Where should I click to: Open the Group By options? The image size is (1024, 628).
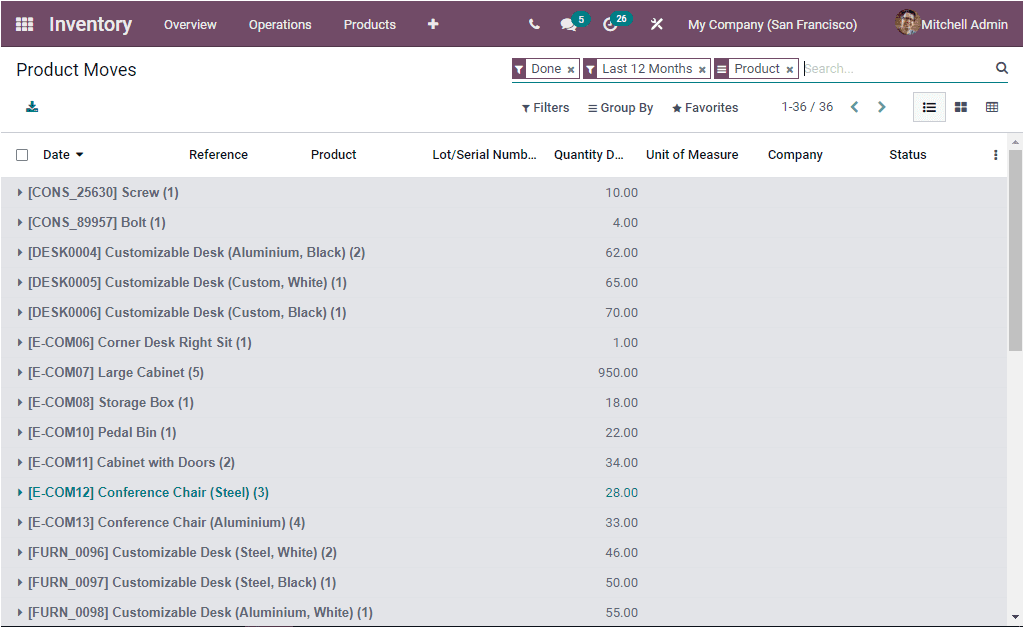click(x=620, y=107)
